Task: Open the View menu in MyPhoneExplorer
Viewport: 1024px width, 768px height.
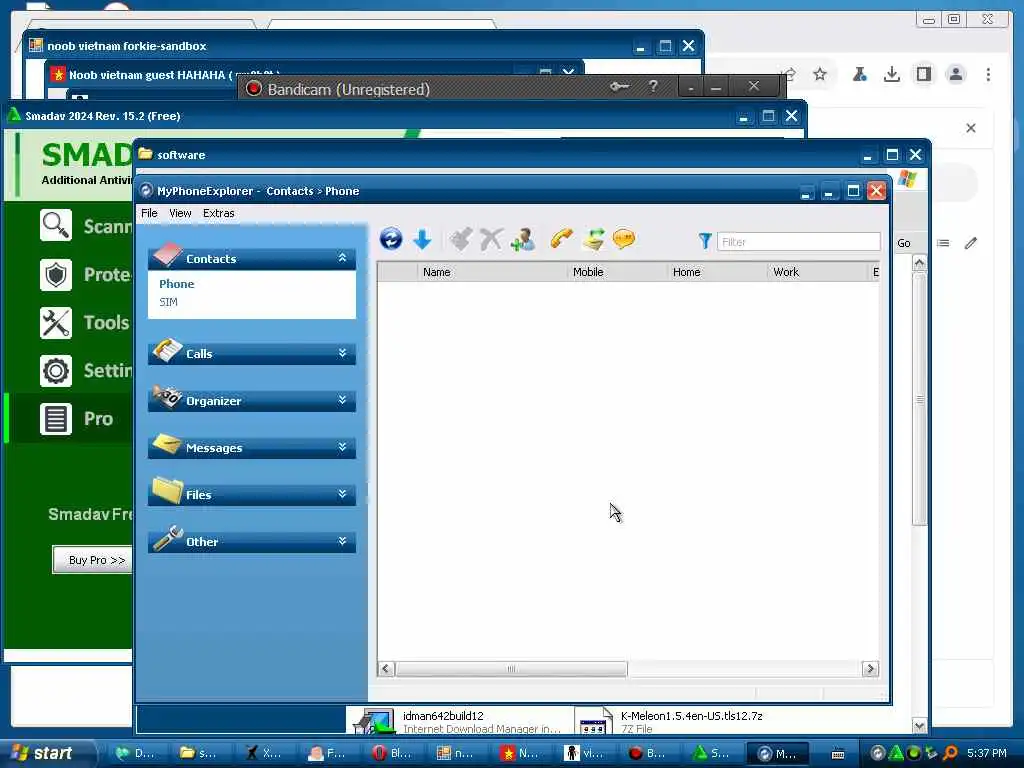Action: pyautogui.click(x=180, y=213)
